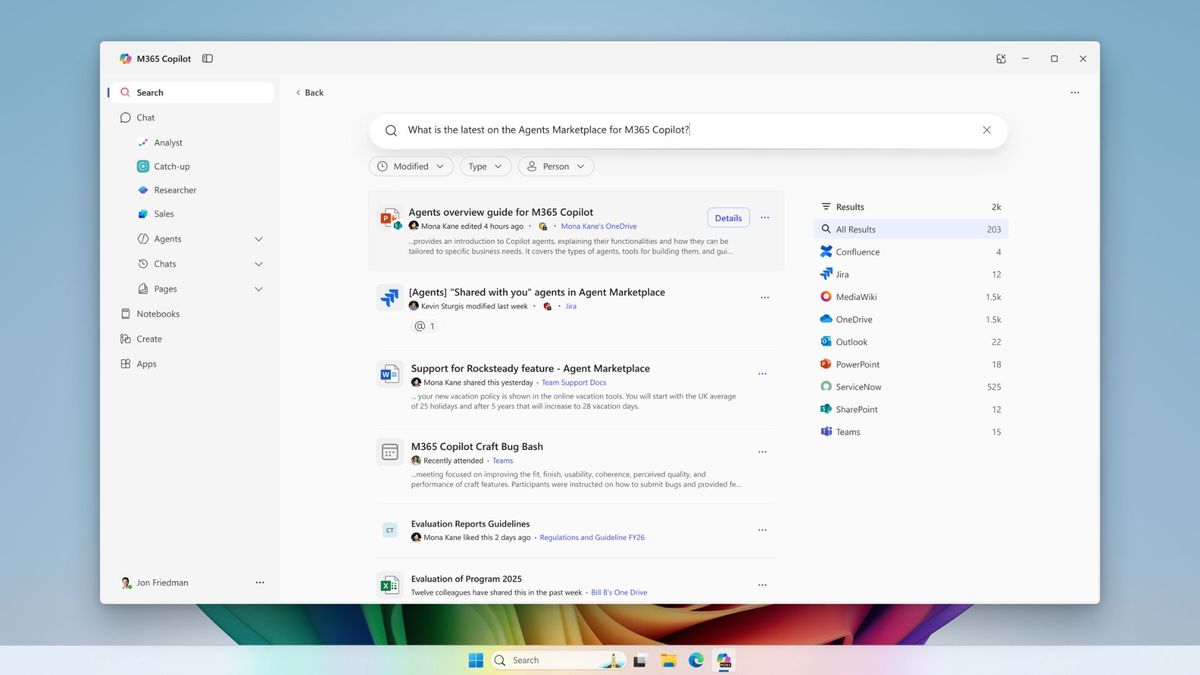Open the top-right ellipsis menu
The image size is (1200, 675).
[x=1075, y=92]
